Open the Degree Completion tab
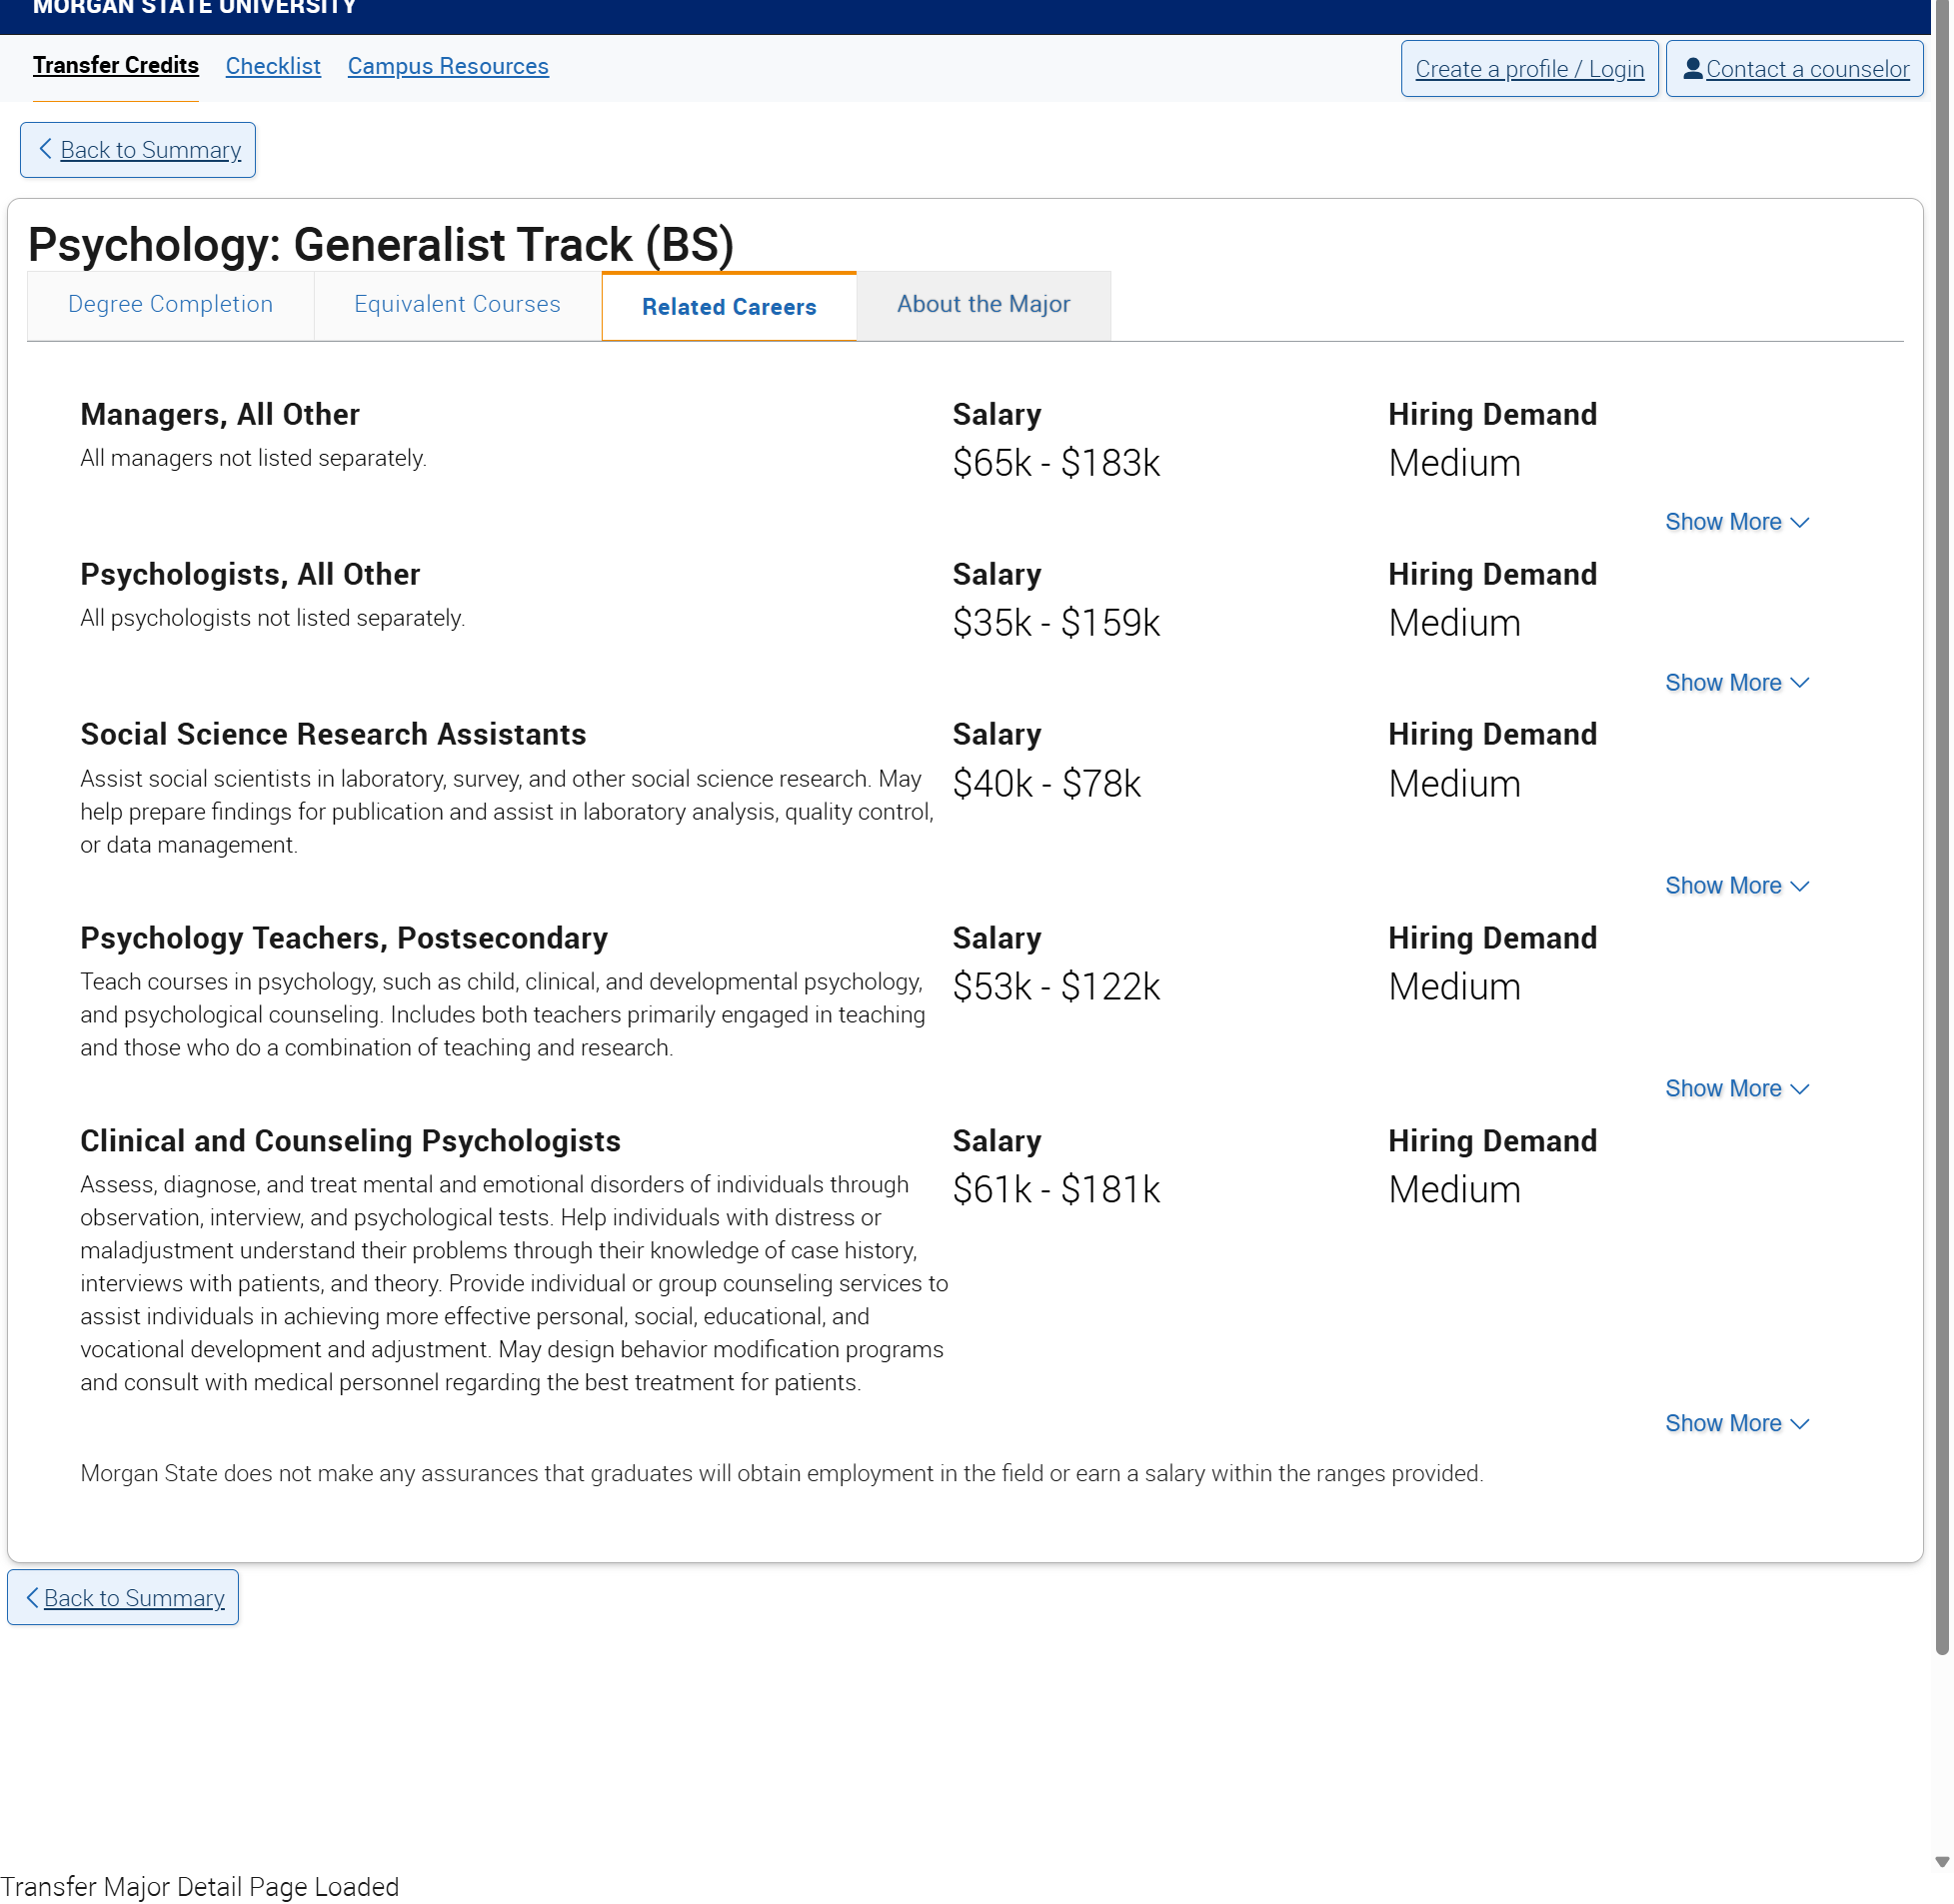Screen dimensions: 1954x1904 pyautogui.click(x=171, y=305)
